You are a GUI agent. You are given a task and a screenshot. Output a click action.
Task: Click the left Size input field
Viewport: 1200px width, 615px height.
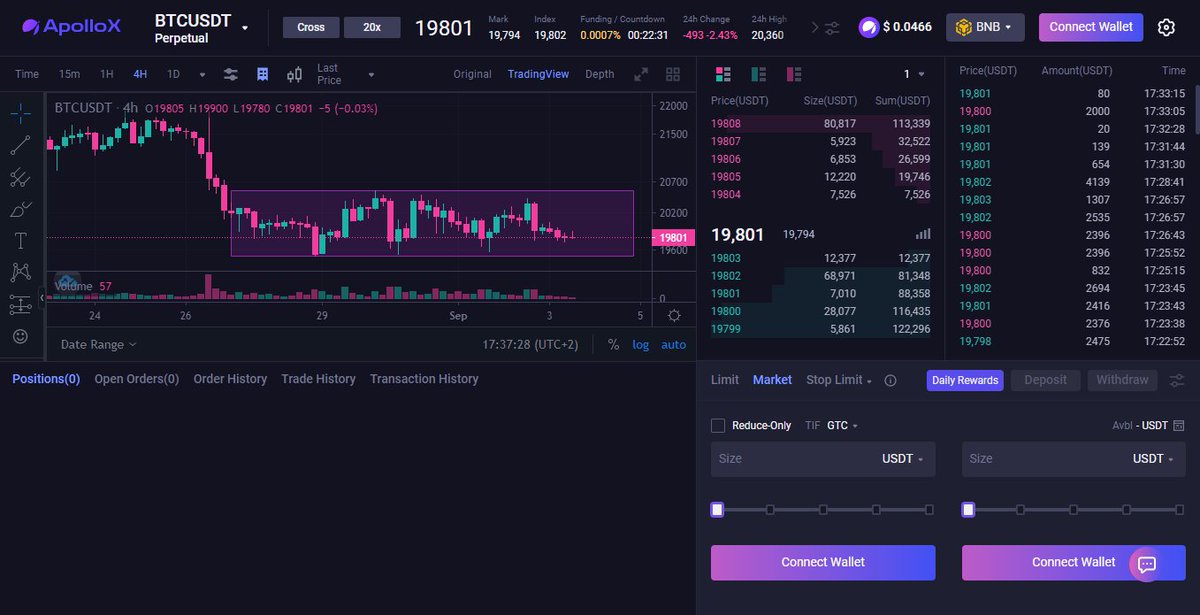point(823,459)
